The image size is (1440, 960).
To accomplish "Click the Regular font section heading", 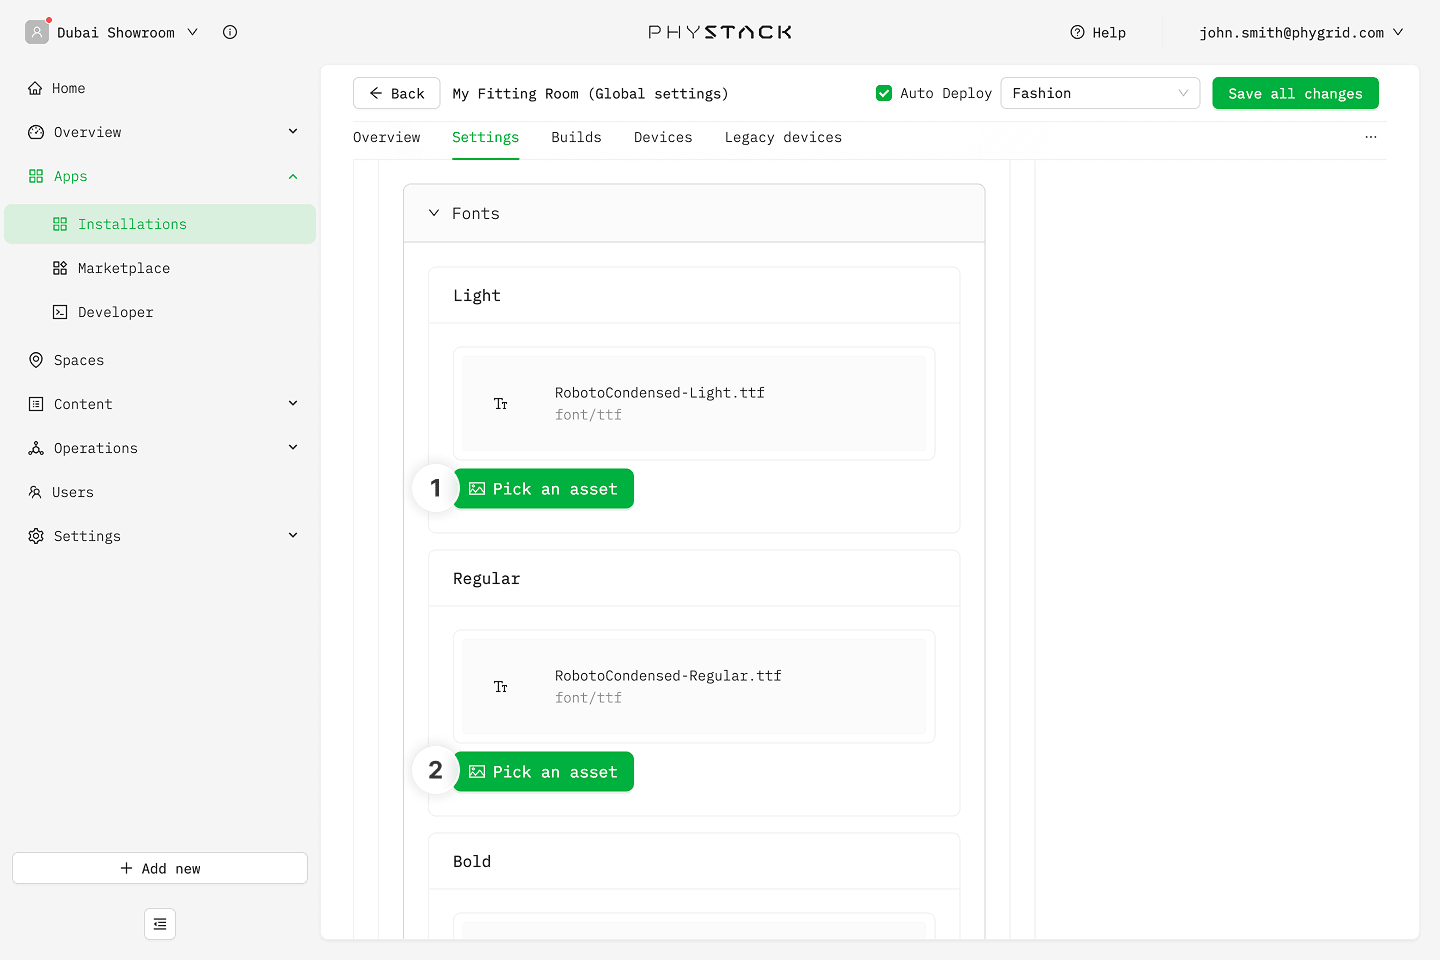I will pyautogui.click(x=486, y=578).
